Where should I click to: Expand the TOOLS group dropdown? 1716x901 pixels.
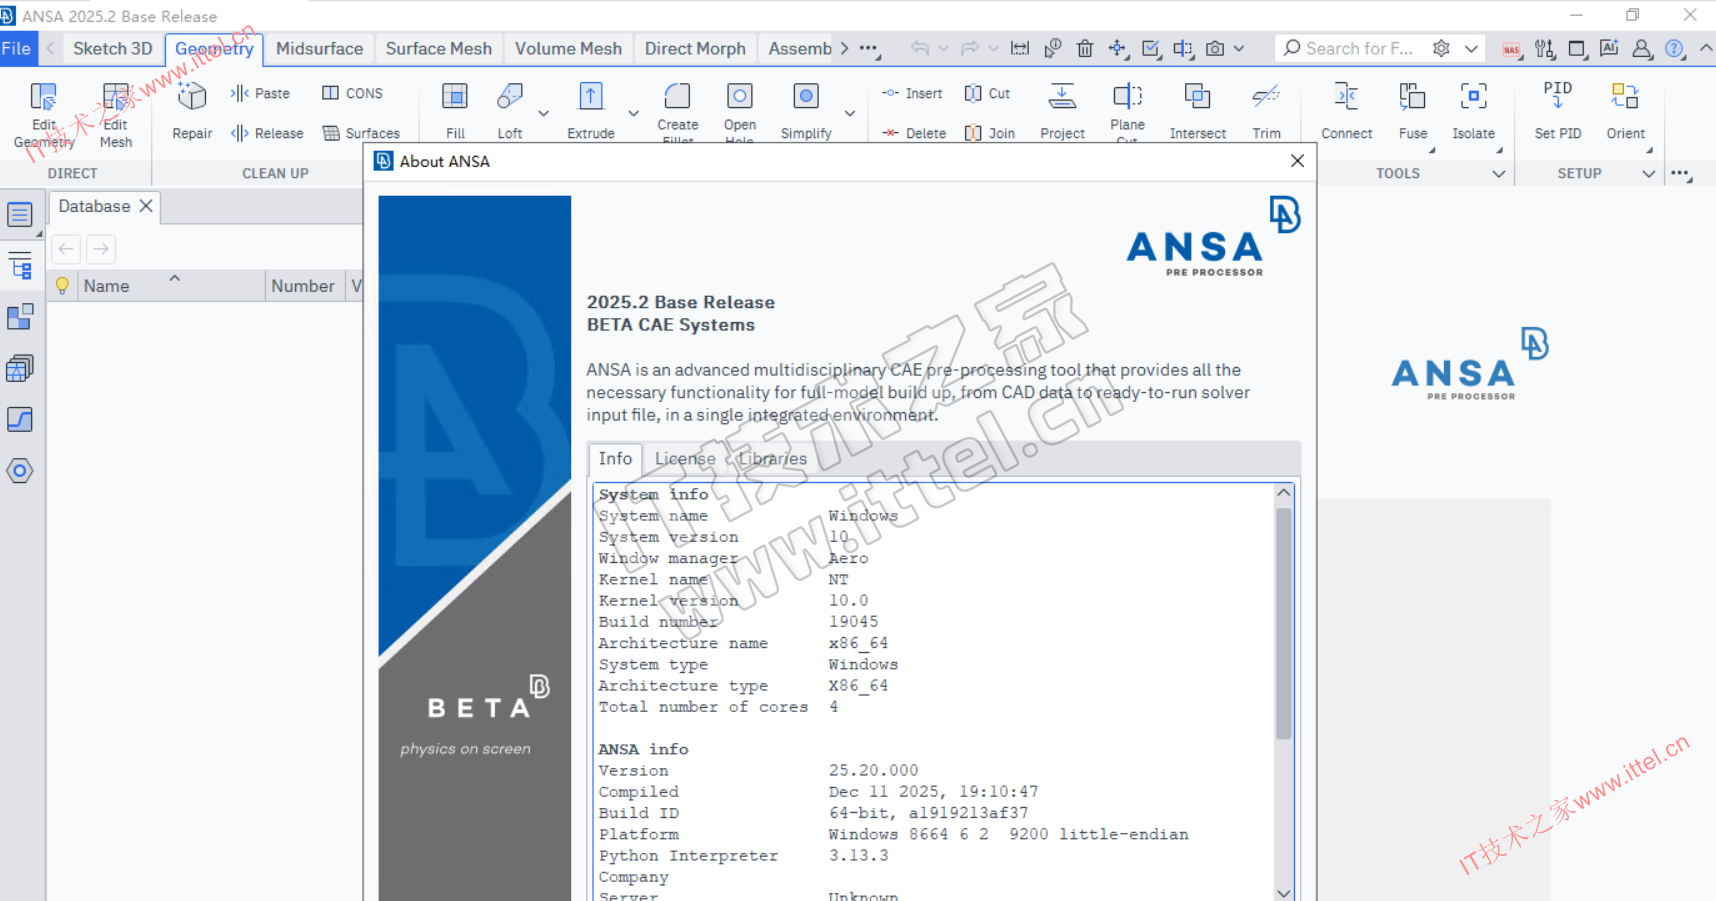click(x=1498, y=174)
